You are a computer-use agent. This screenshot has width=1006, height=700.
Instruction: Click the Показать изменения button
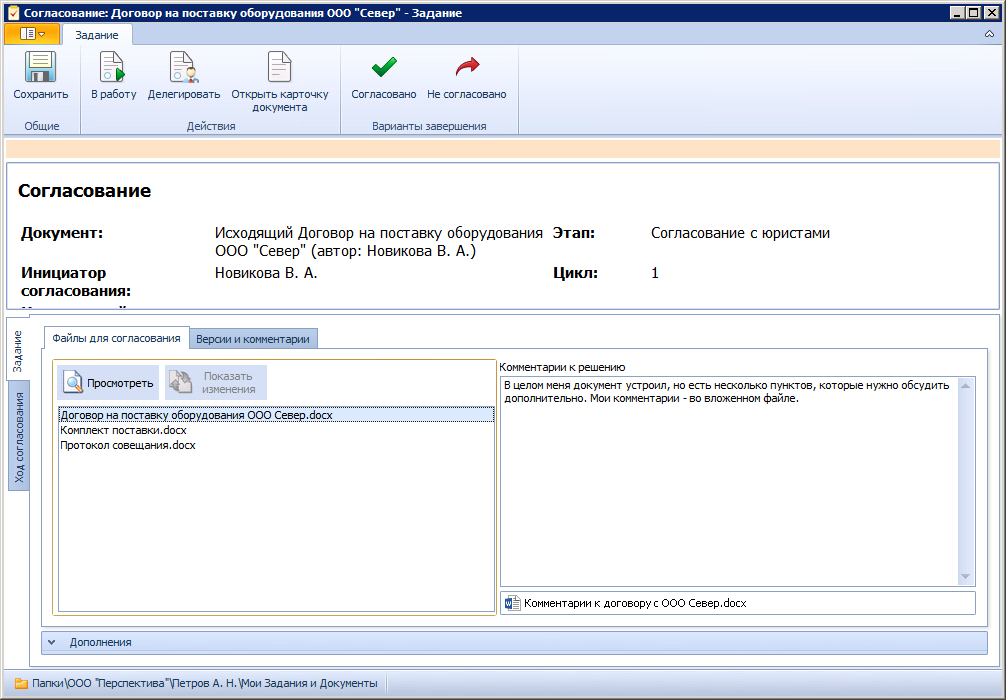point(216,383)
